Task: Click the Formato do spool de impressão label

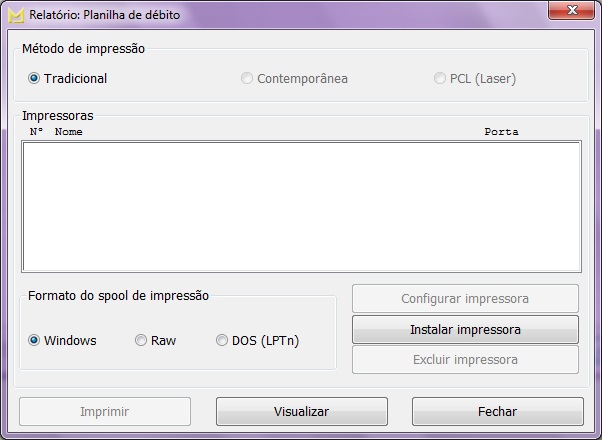Action: point(118,295)
